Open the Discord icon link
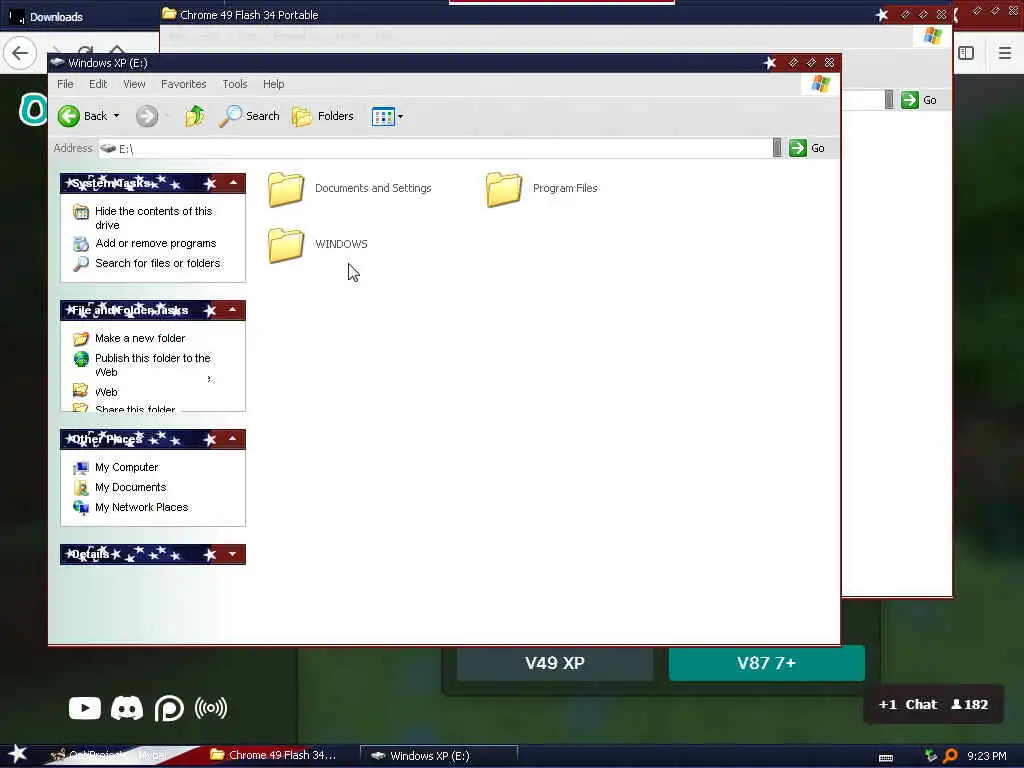The image size is (1024, 768). pos(127,709)
